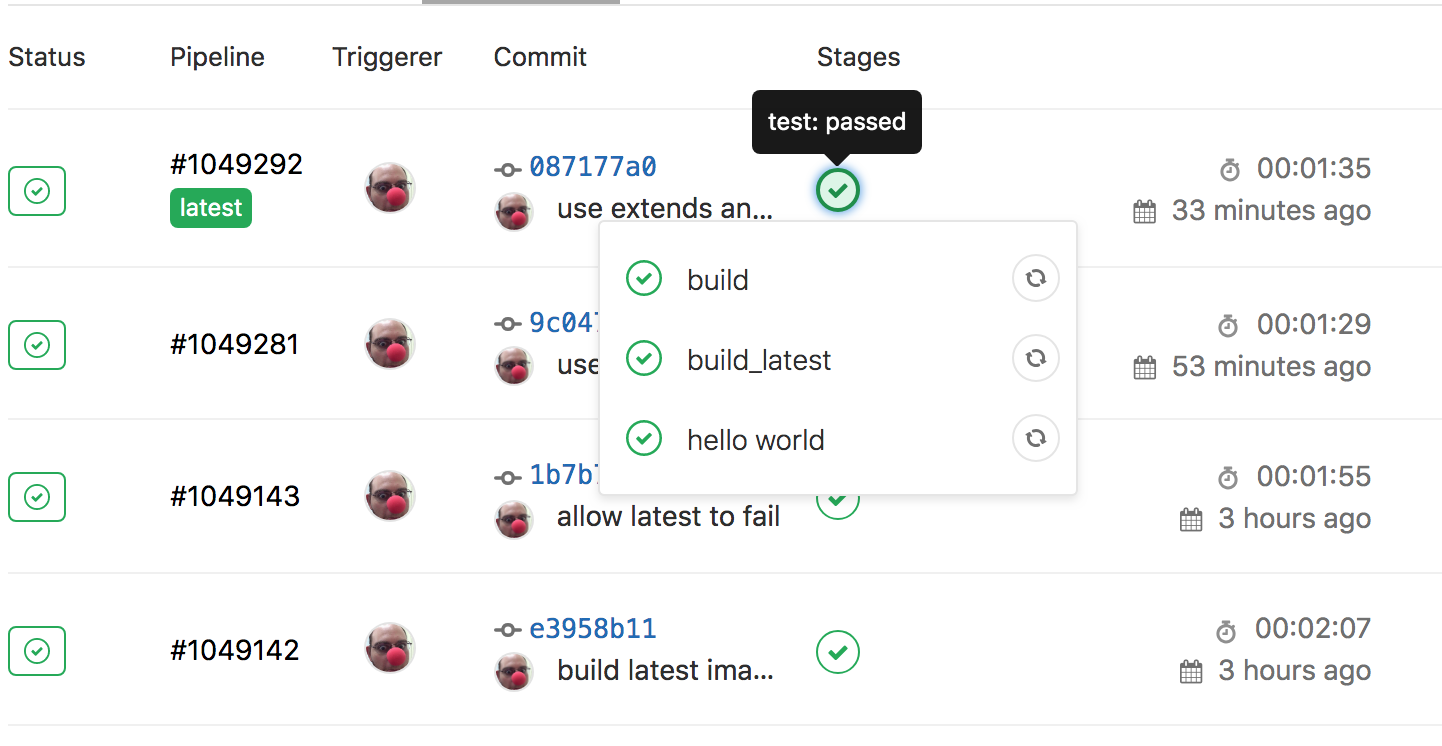Retry the build stage job
Image resolution: width=1442 pixels, height=746 pixels.
pyautogui.click(x=1035, y=278)
